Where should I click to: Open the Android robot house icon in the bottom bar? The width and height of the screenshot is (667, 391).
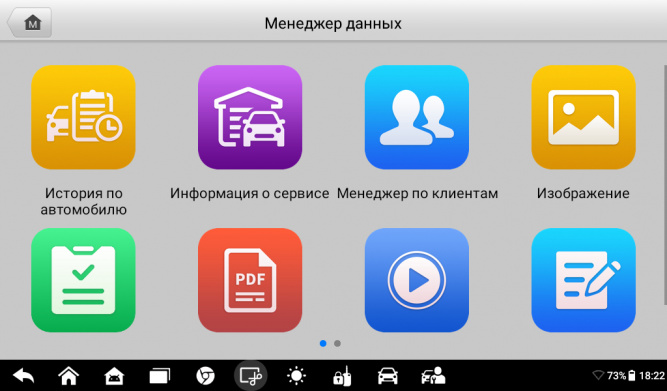point(114,376)
